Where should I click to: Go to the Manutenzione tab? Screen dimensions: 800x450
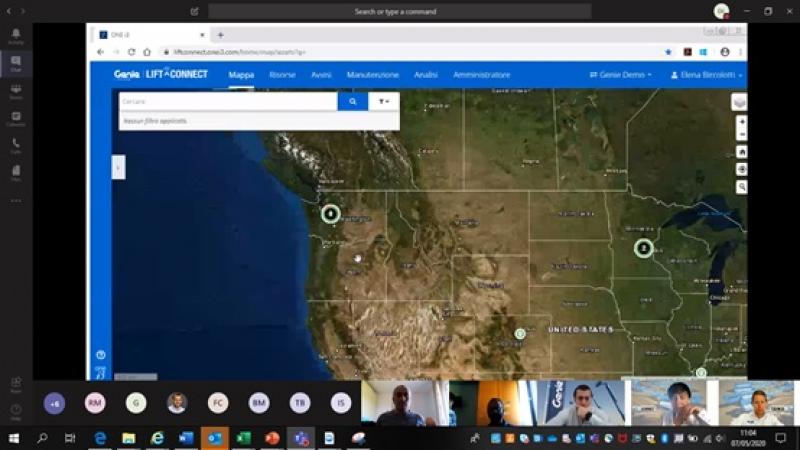click(372, 75)
